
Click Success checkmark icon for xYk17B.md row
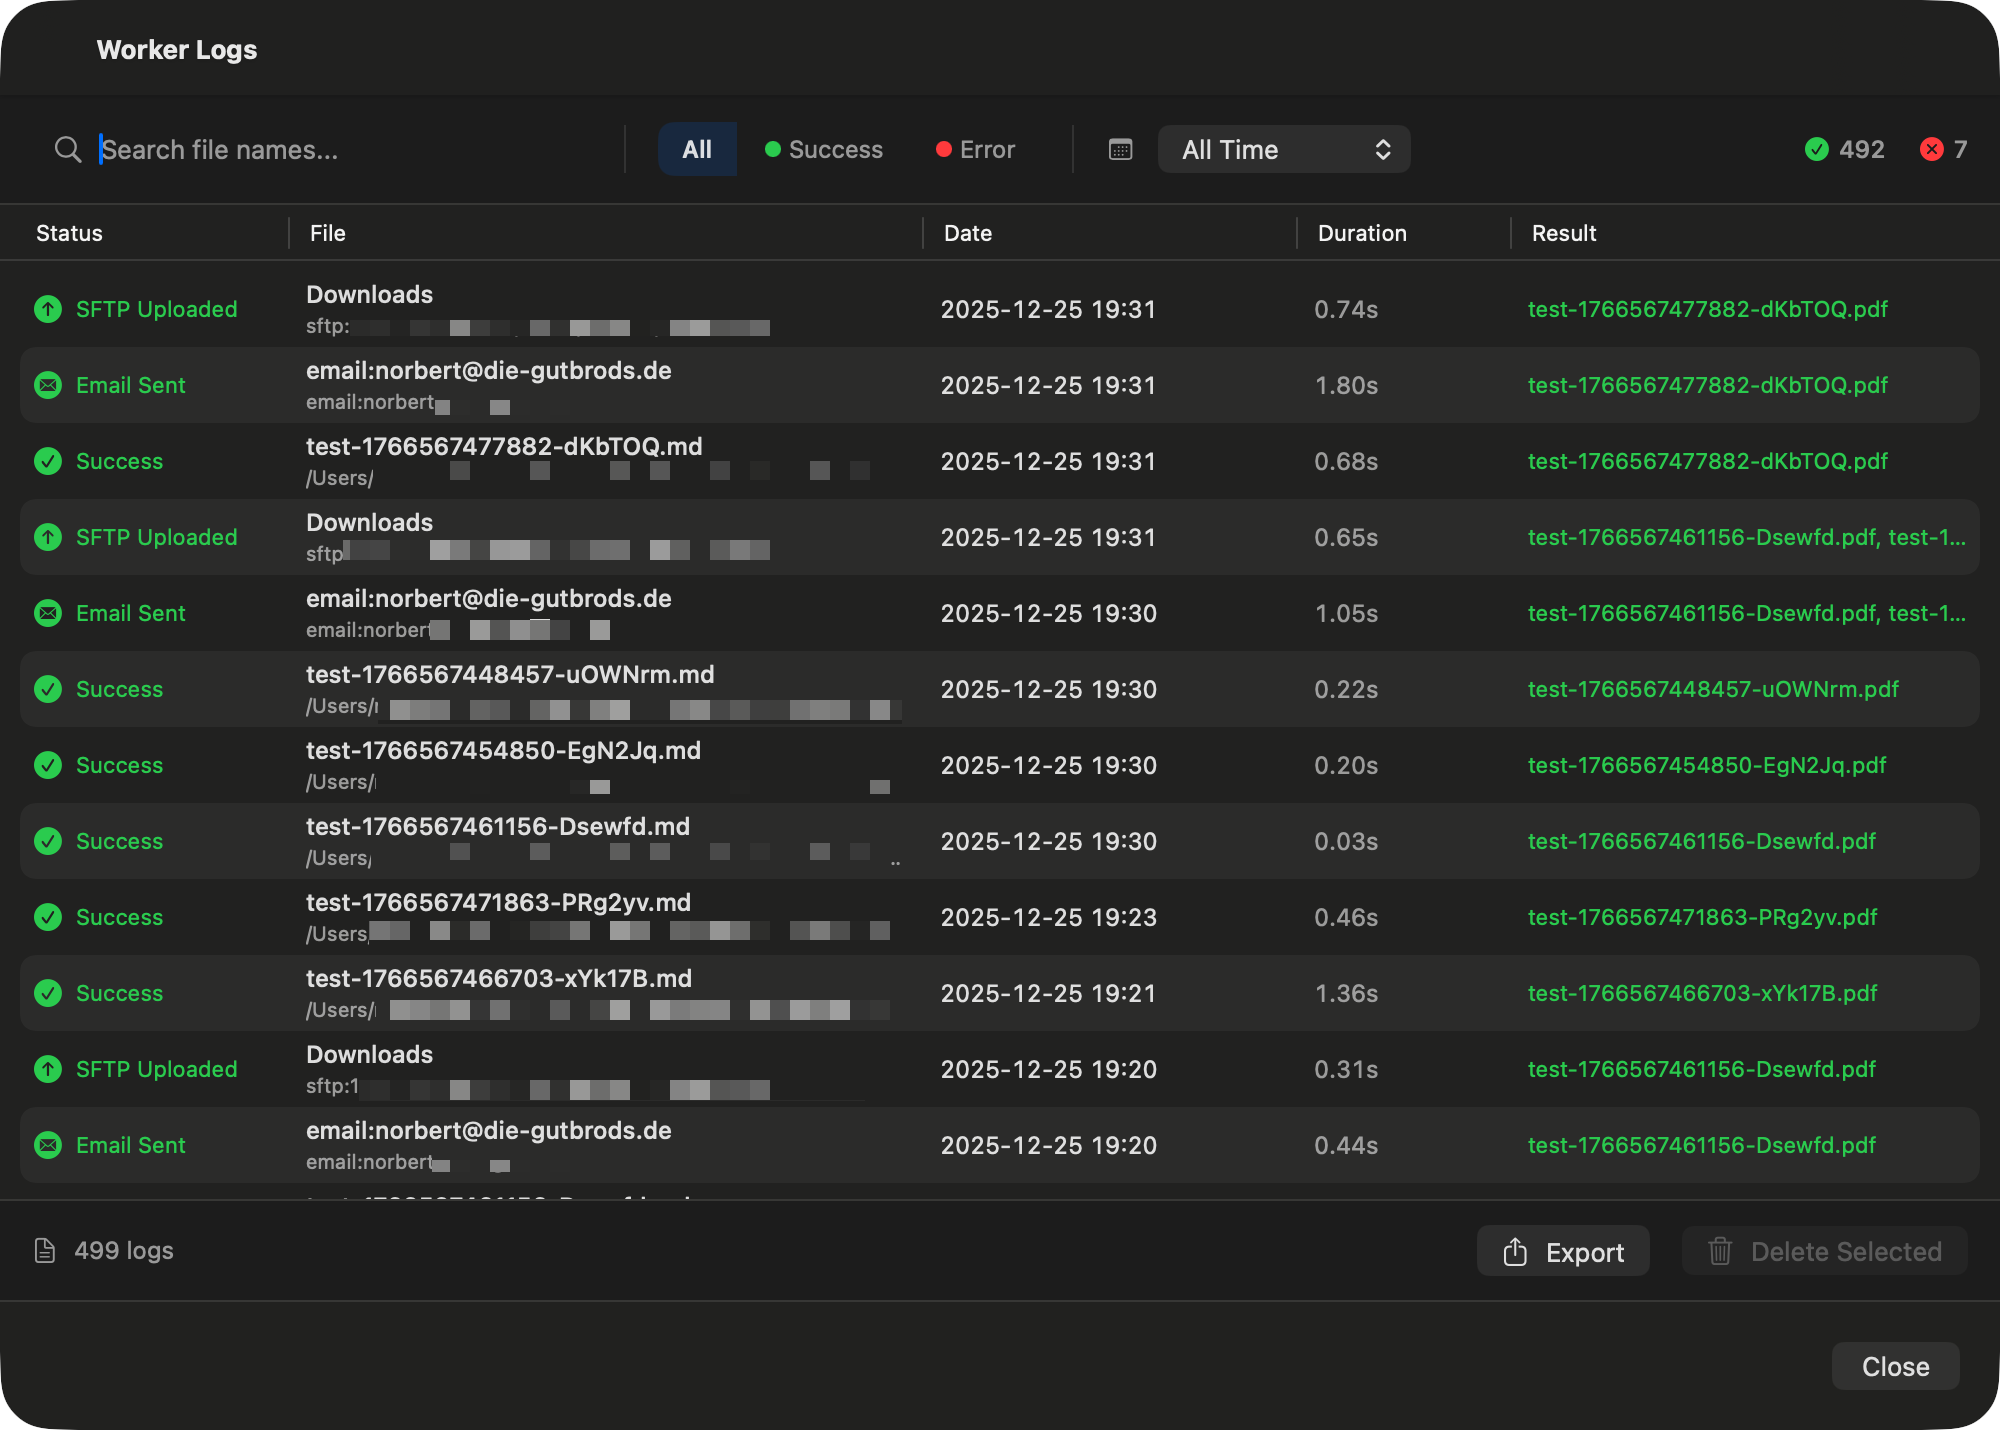[x=48, y=993]
